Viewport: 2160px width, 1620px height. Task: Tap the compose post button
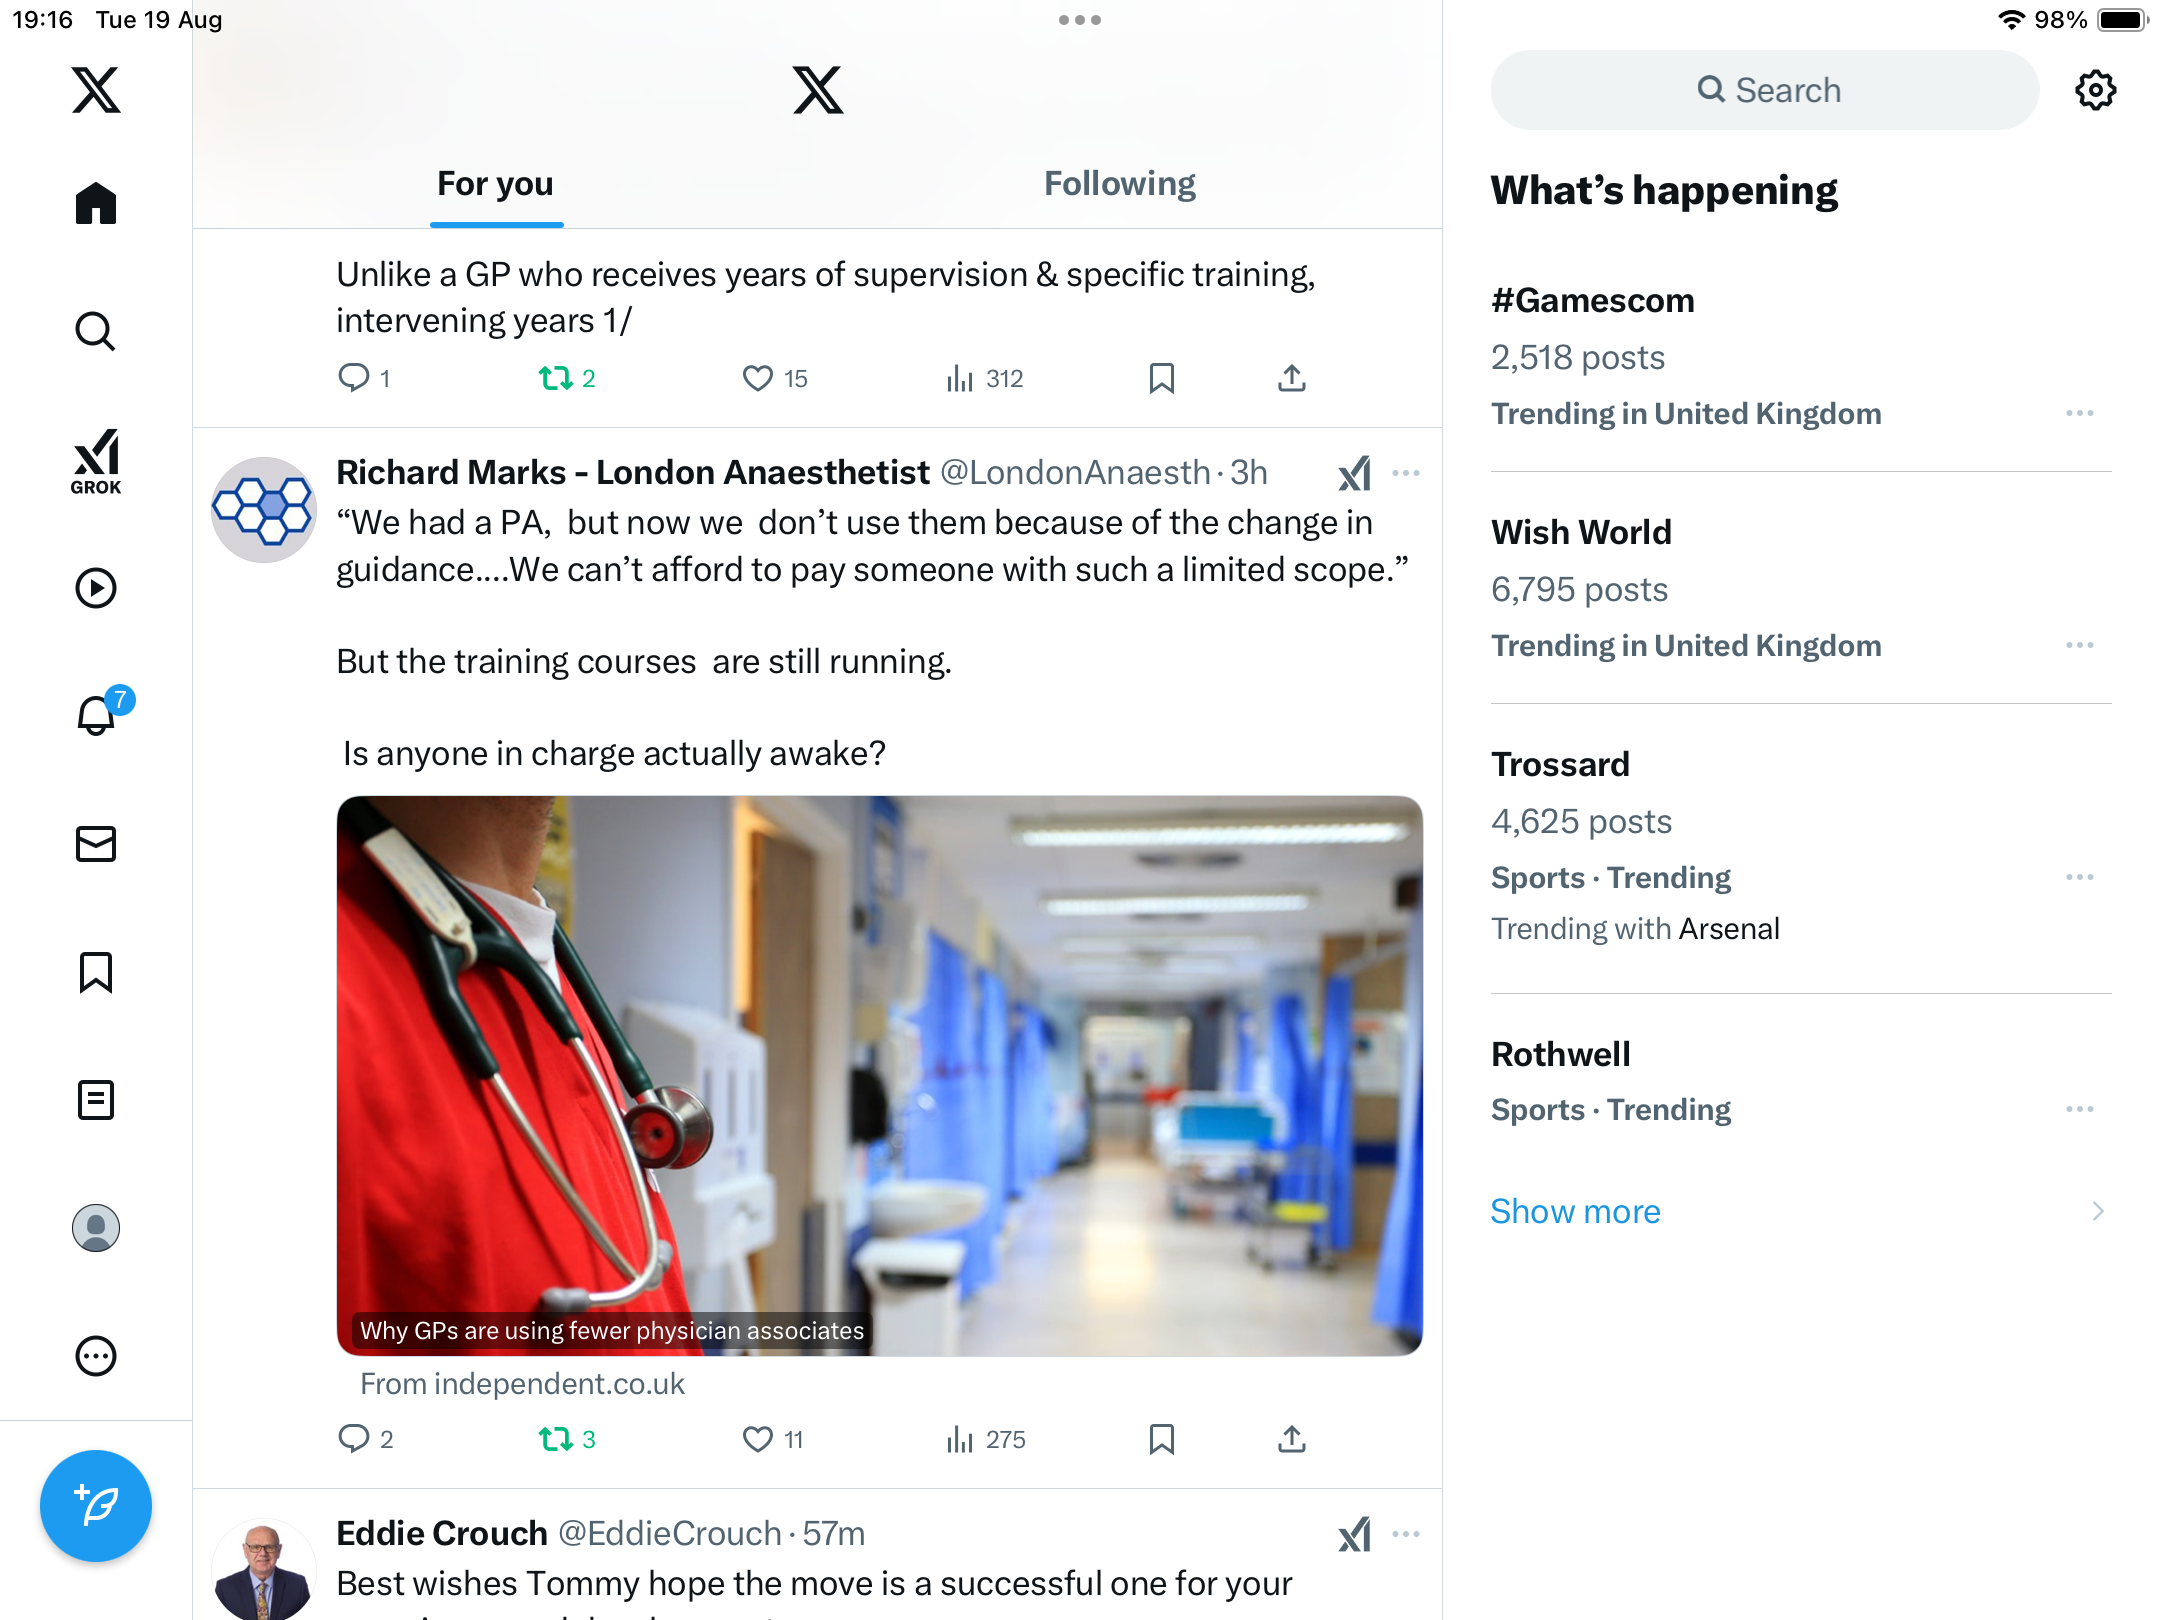pos(96,1506)
